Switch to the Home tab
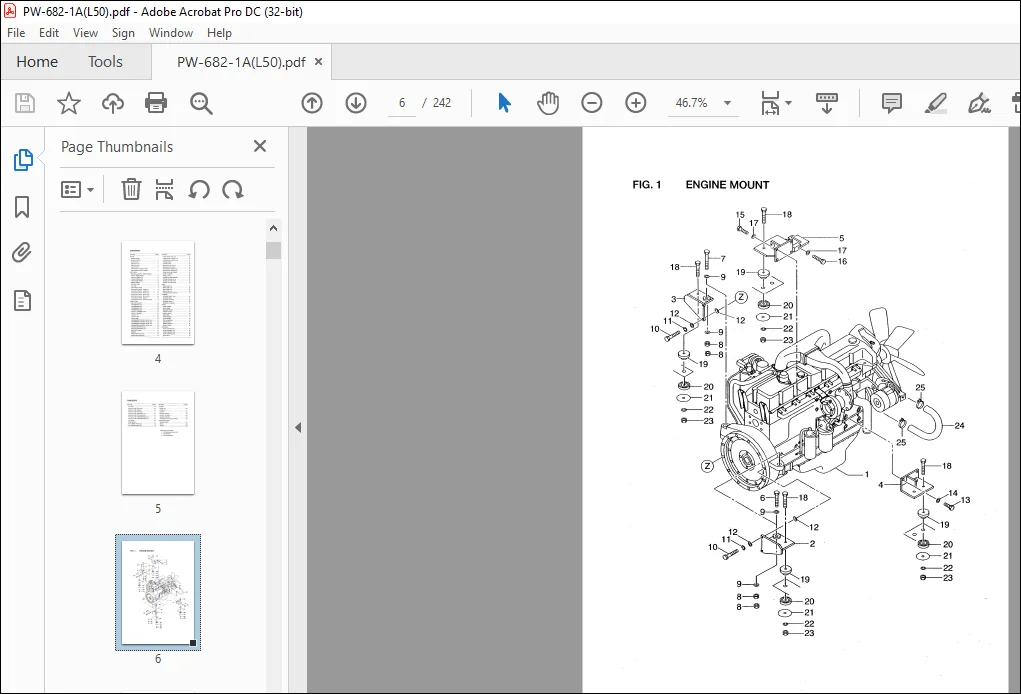 pos(37,62)
